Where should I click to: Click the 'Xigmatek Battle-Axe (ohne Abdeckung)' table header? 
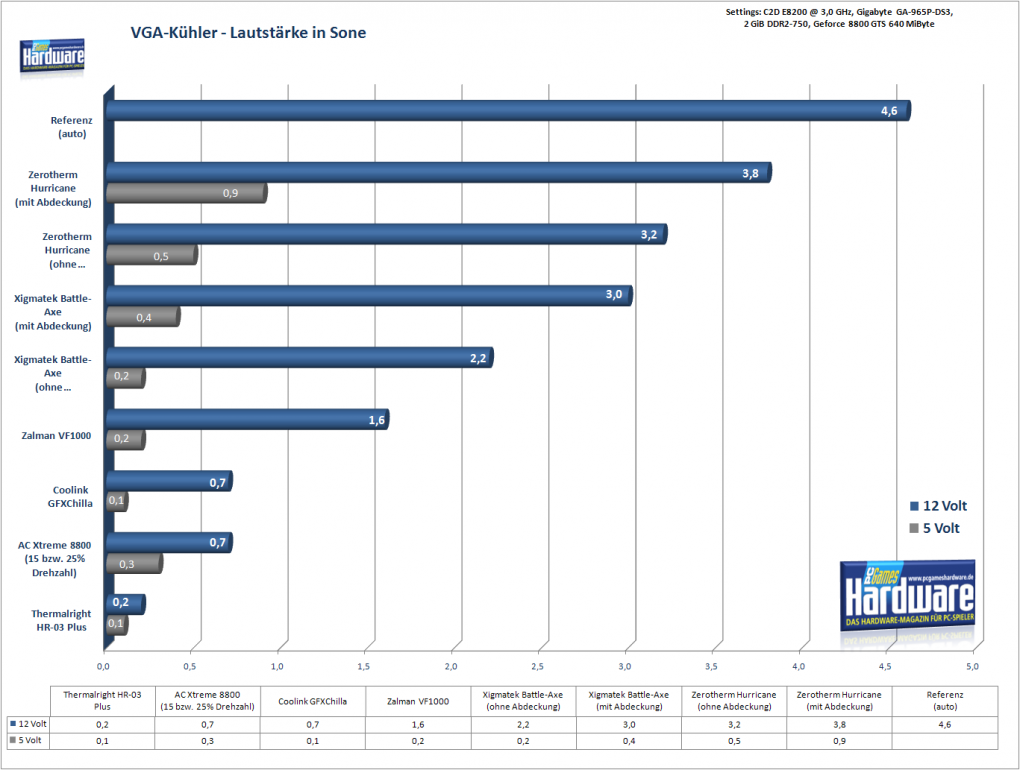(523, 701)
